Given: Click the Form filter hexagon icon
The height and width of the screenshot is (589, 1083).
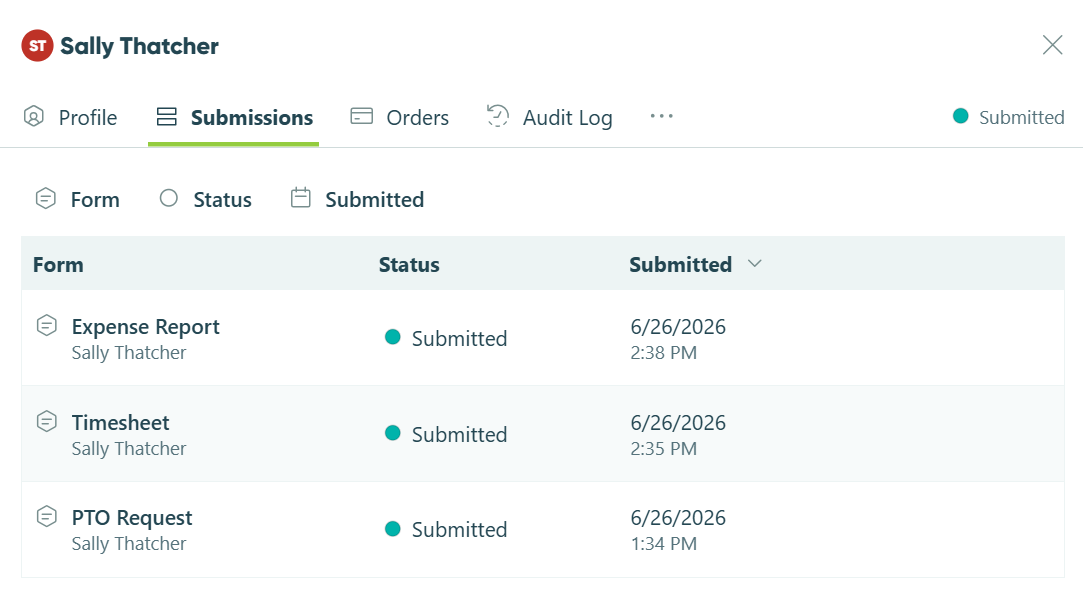Looking at the screenshot, I should pos(46,198).
